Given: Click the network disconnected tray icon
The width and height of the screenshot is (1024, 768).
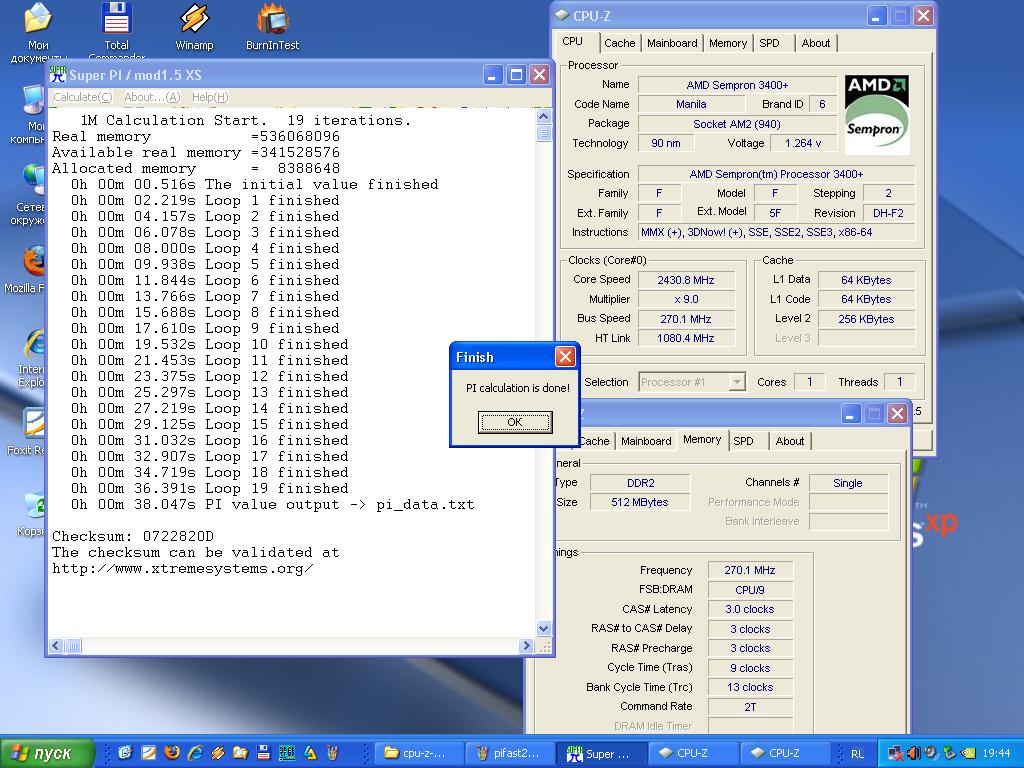Looking at the screenshot, I should [x=896, y=753].
